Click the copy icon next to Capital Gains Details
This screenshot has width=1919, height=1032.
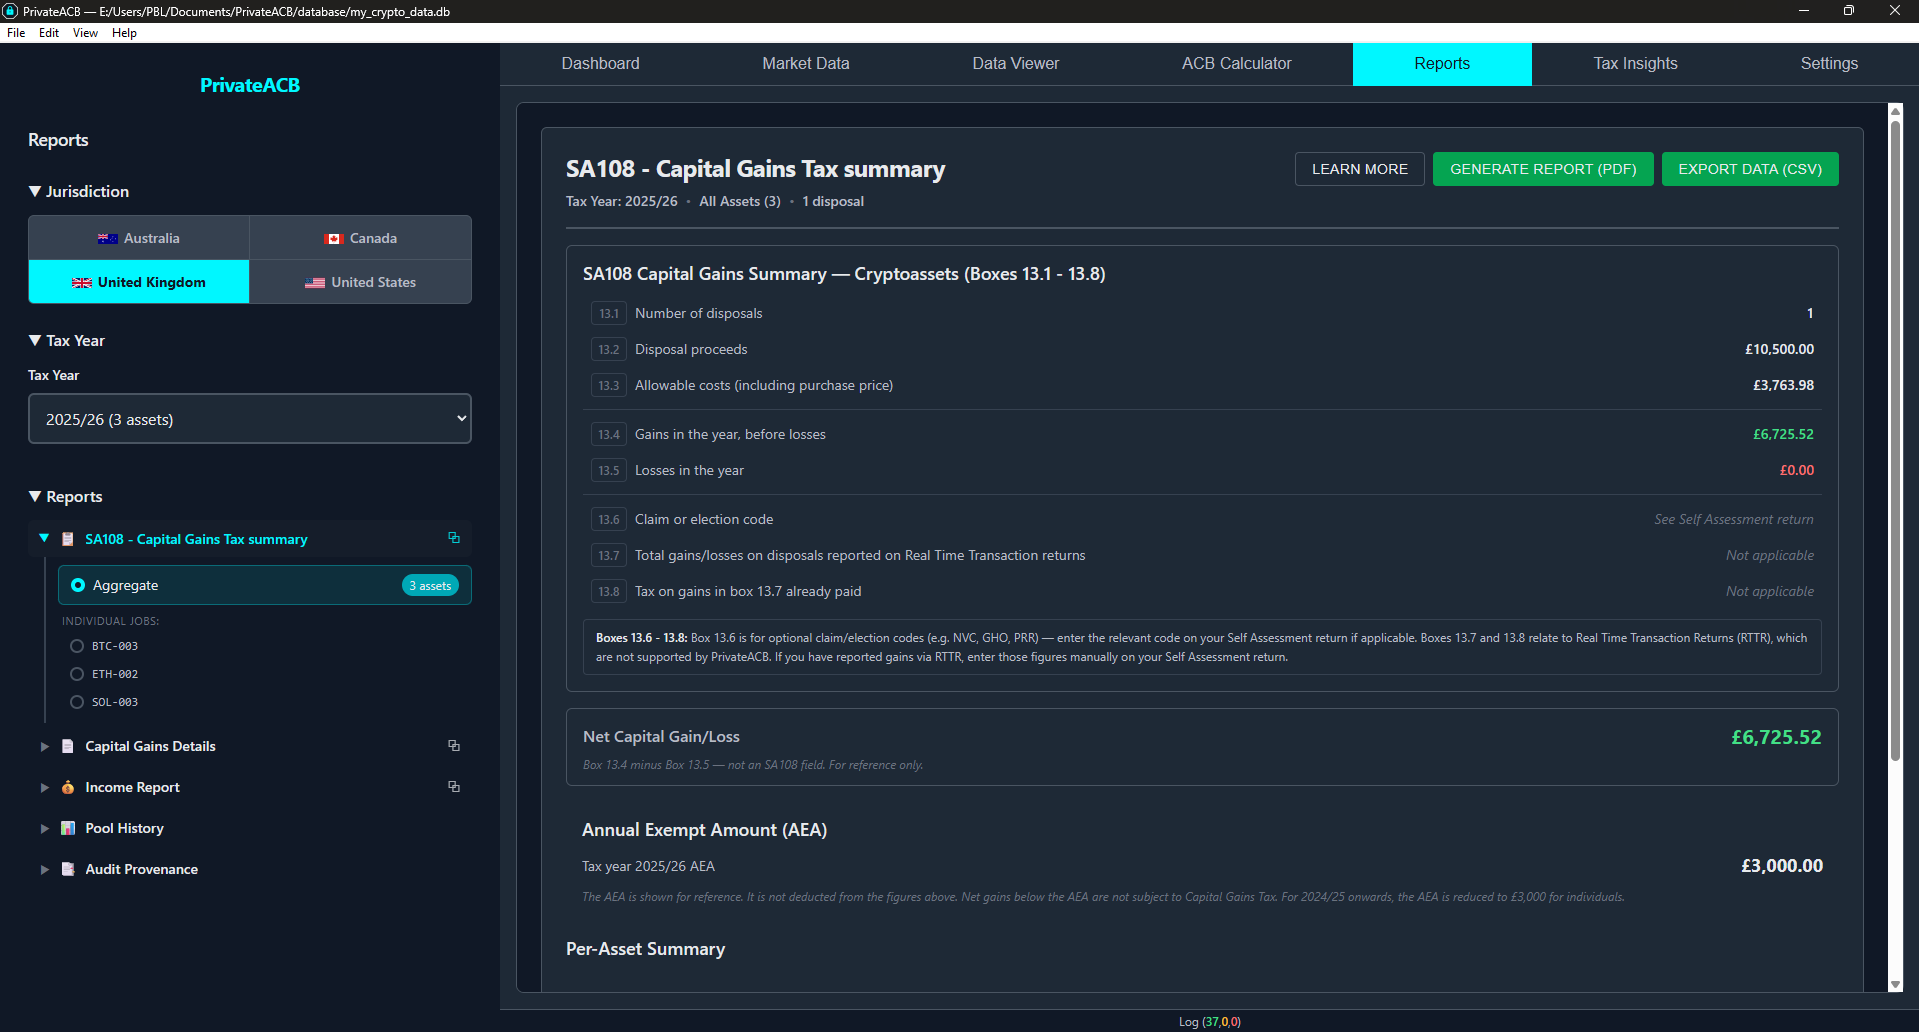tap(454, 745)
